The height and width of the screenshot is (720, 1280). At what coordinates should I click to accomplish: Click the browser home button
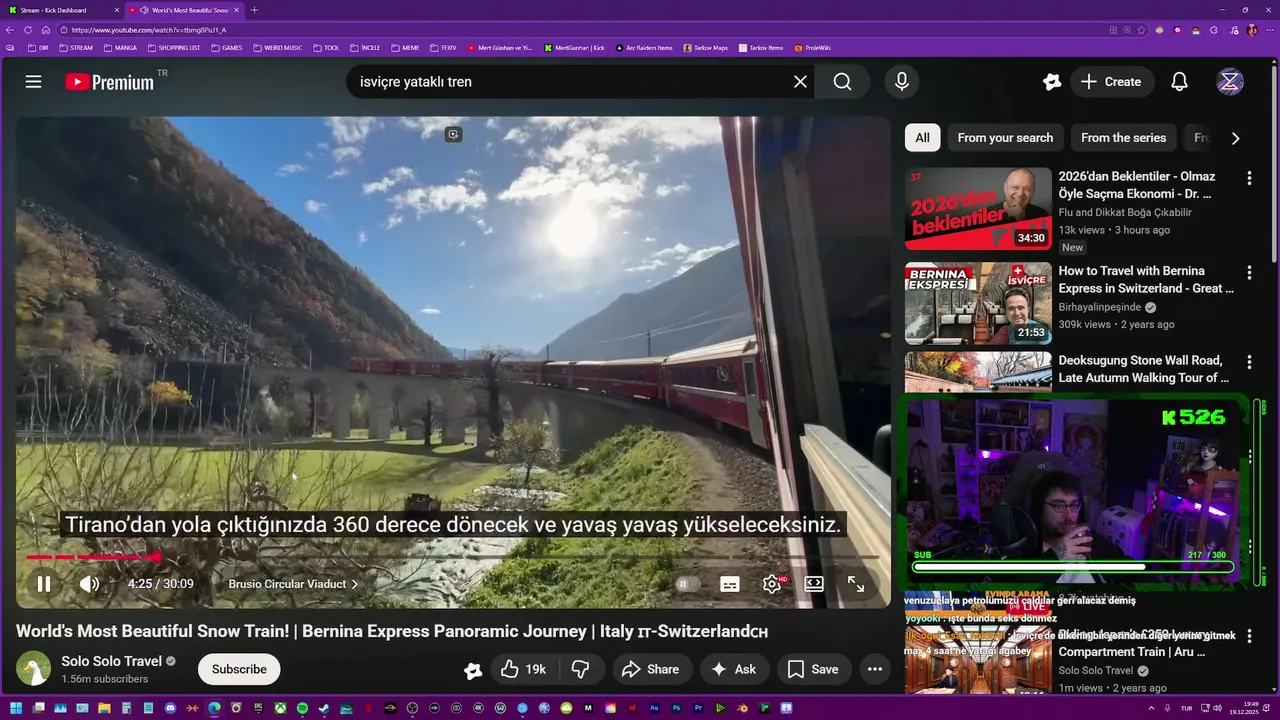[44, 30]
